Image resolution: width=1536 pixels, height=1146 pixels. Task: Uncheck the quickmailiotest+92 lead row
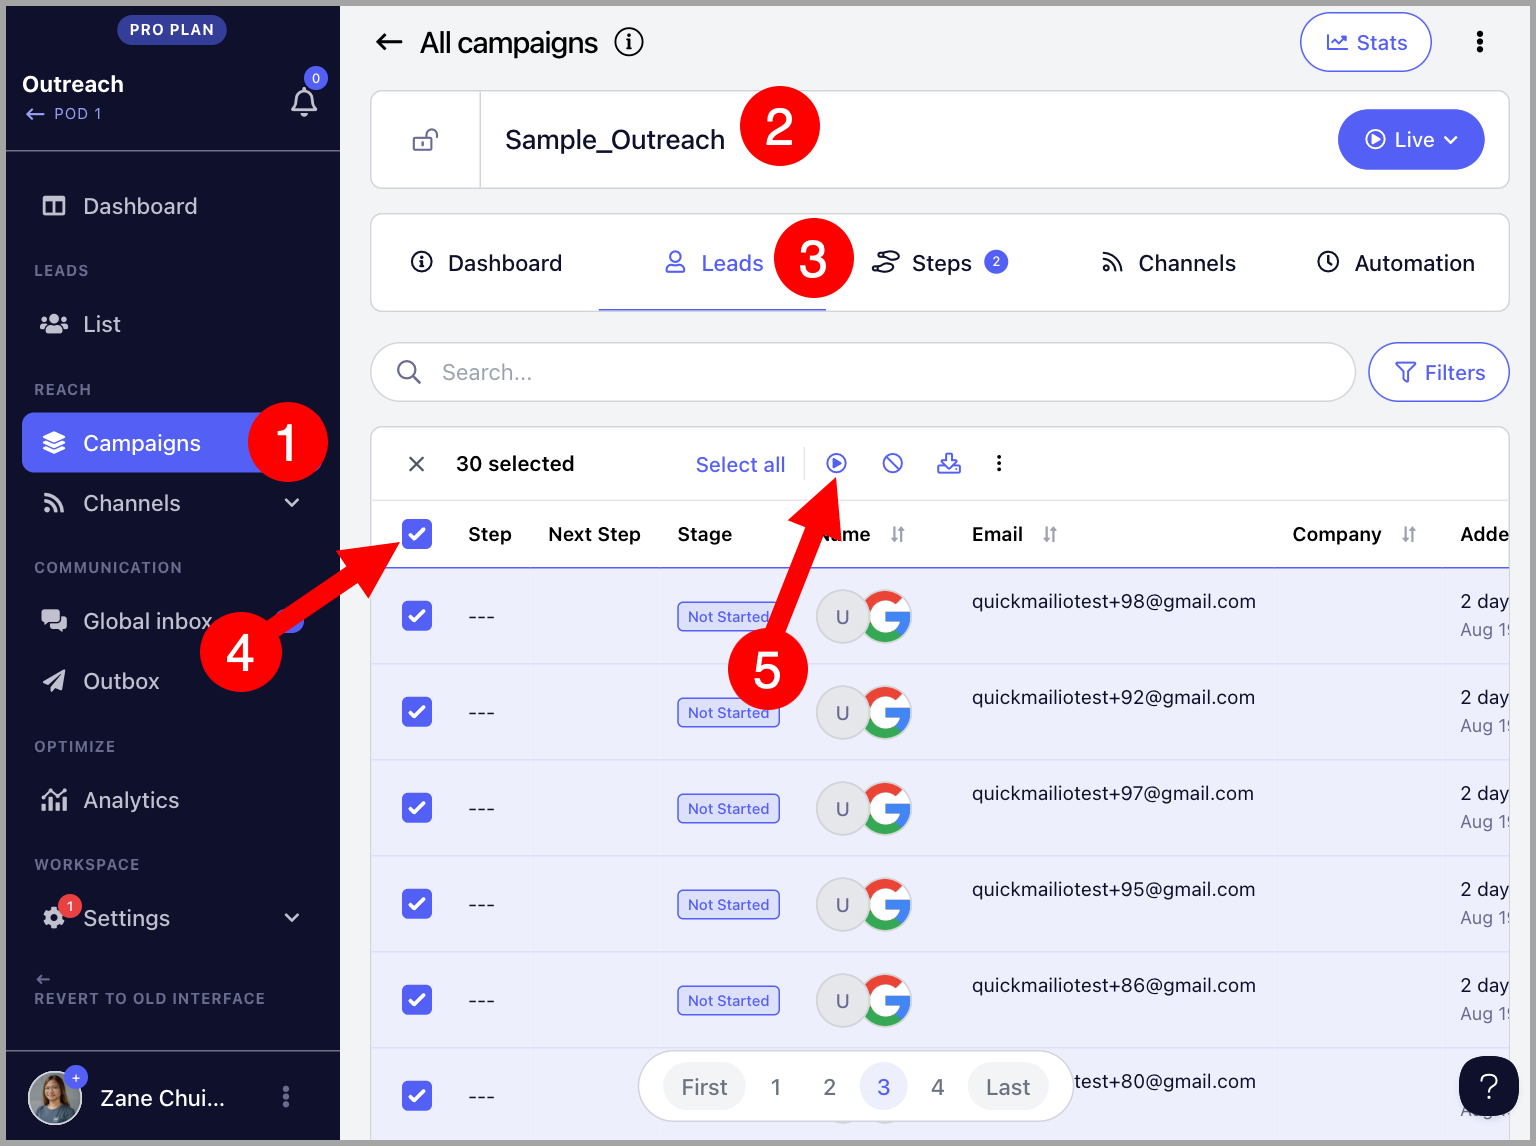pos(417,712)
